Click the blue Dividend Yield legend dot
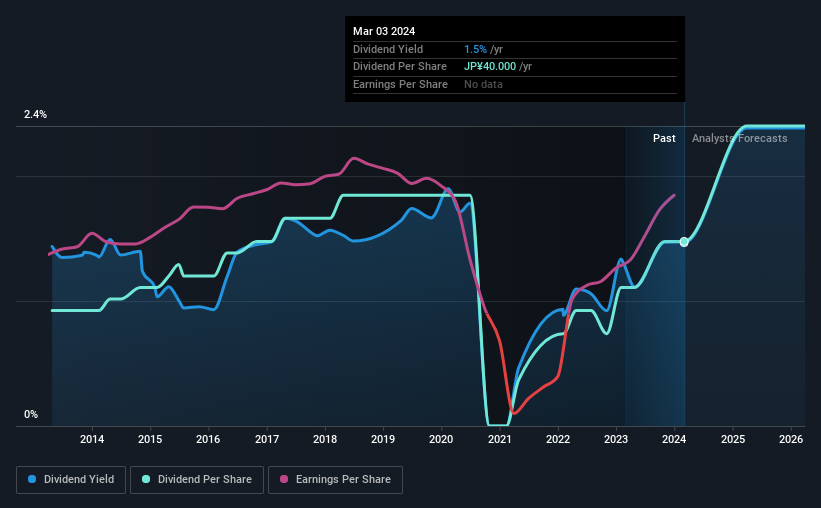The height and width of the screenshot is (508, 821). click(32, 479)
